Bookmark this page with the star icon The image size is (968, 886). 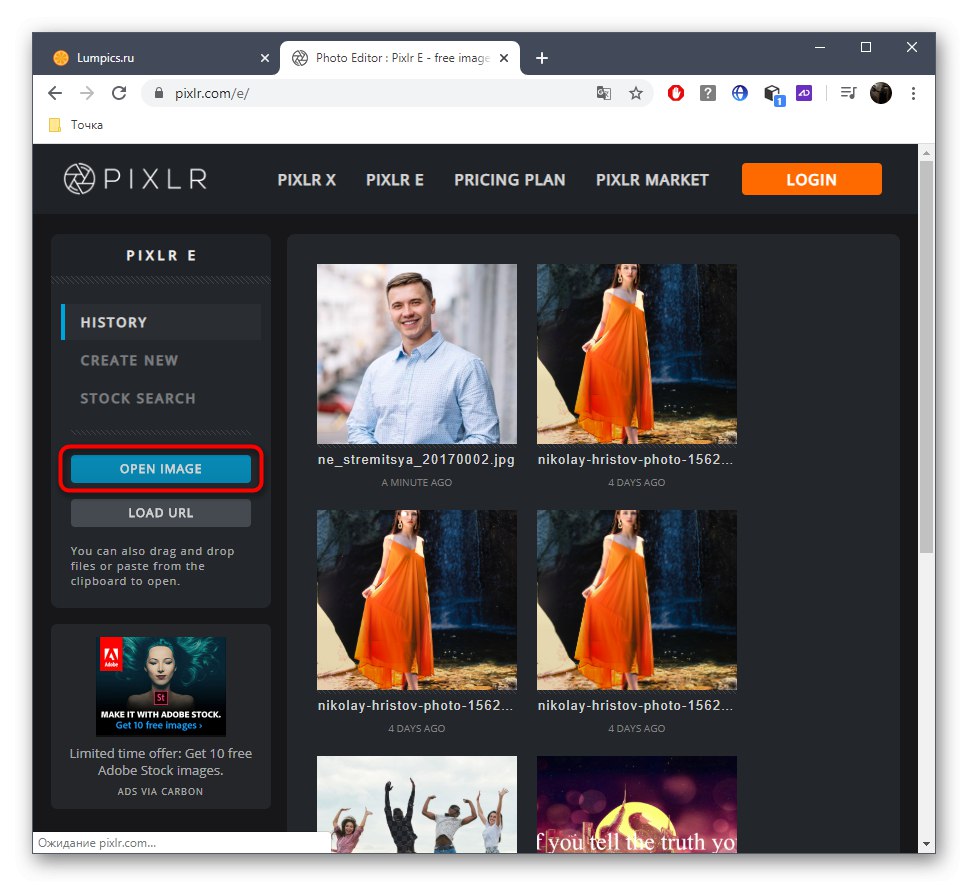636,93
